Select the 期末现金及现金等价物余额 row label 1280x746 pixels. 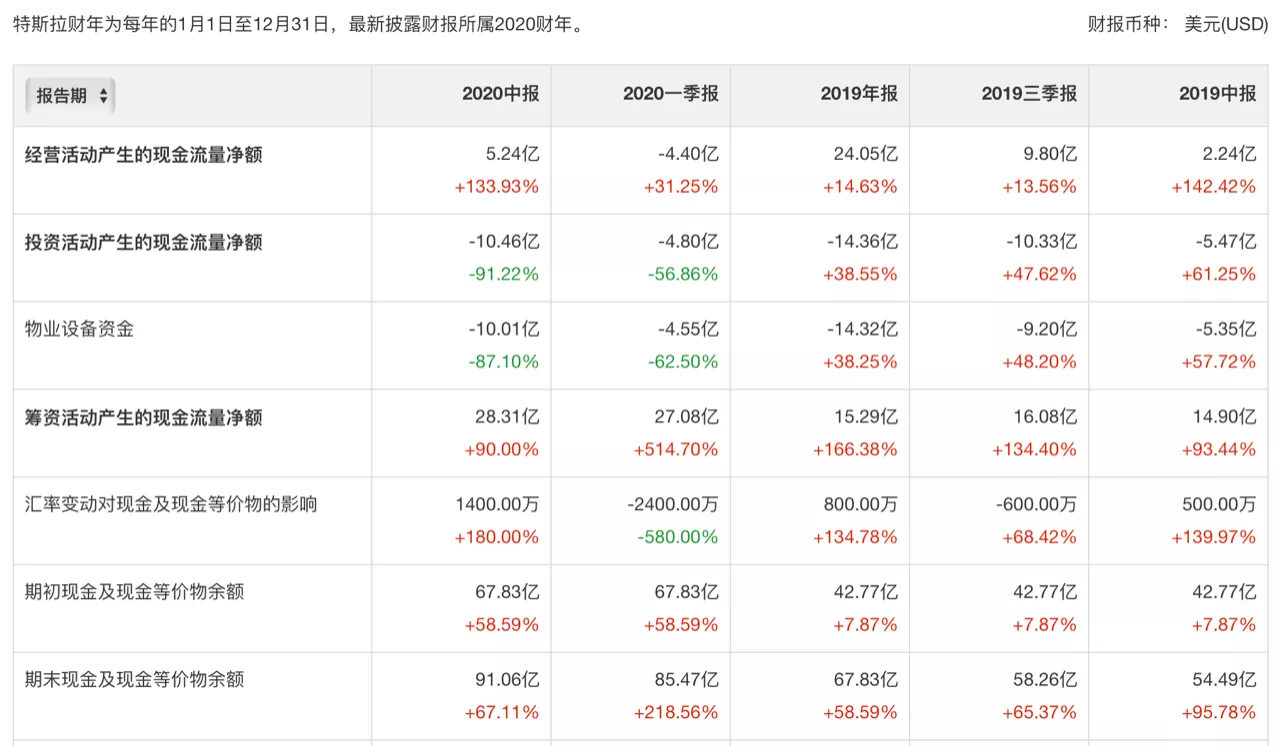[135, 680]
